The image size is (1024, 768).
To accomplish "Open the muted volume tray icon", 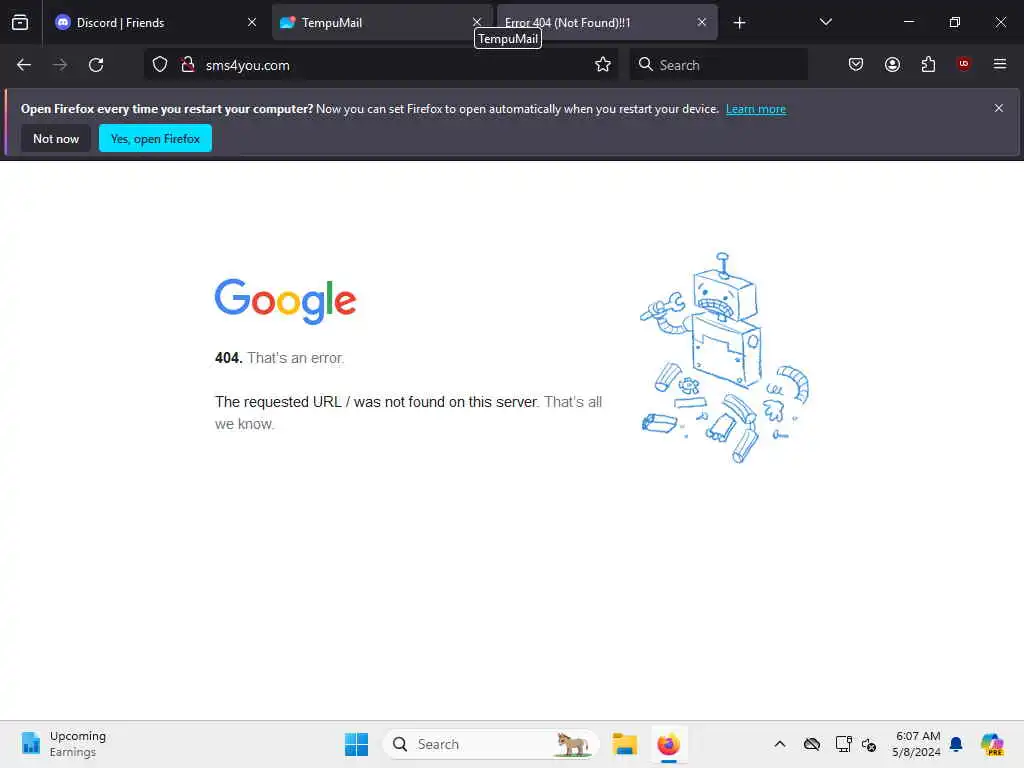I will [x=869, y=744].
